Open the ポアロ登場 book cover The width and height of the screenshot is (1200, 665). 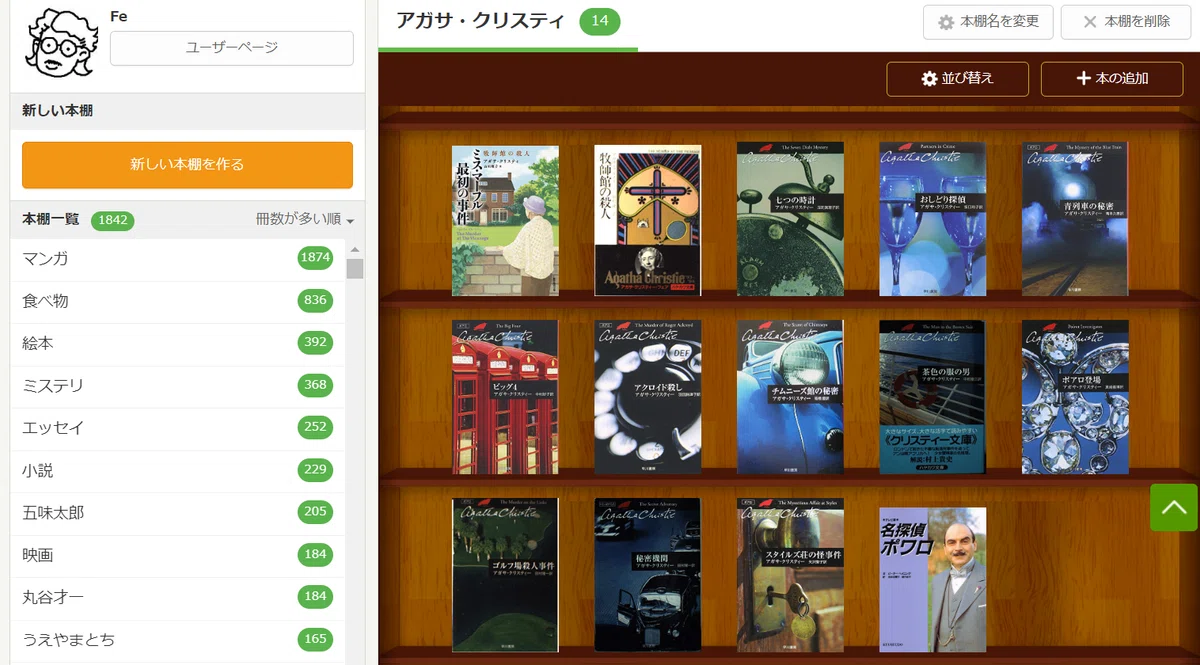pos(1075,397)
